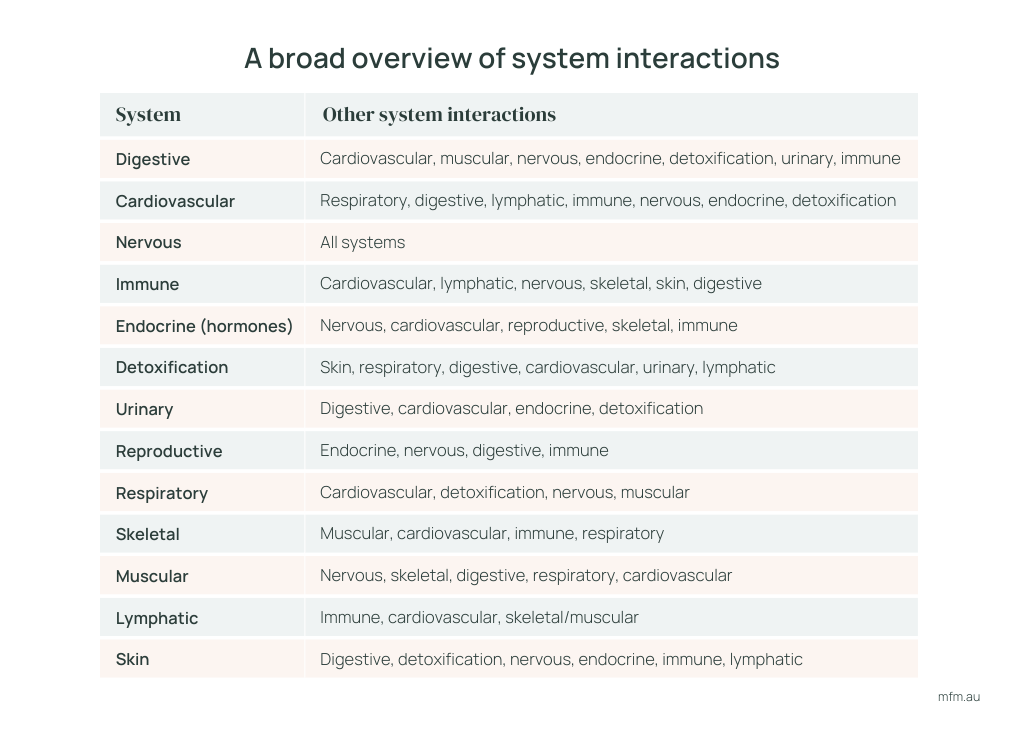1024x738 pixels.
Task: Click the 'Digestive' row label
Action: tap(153, 159)
